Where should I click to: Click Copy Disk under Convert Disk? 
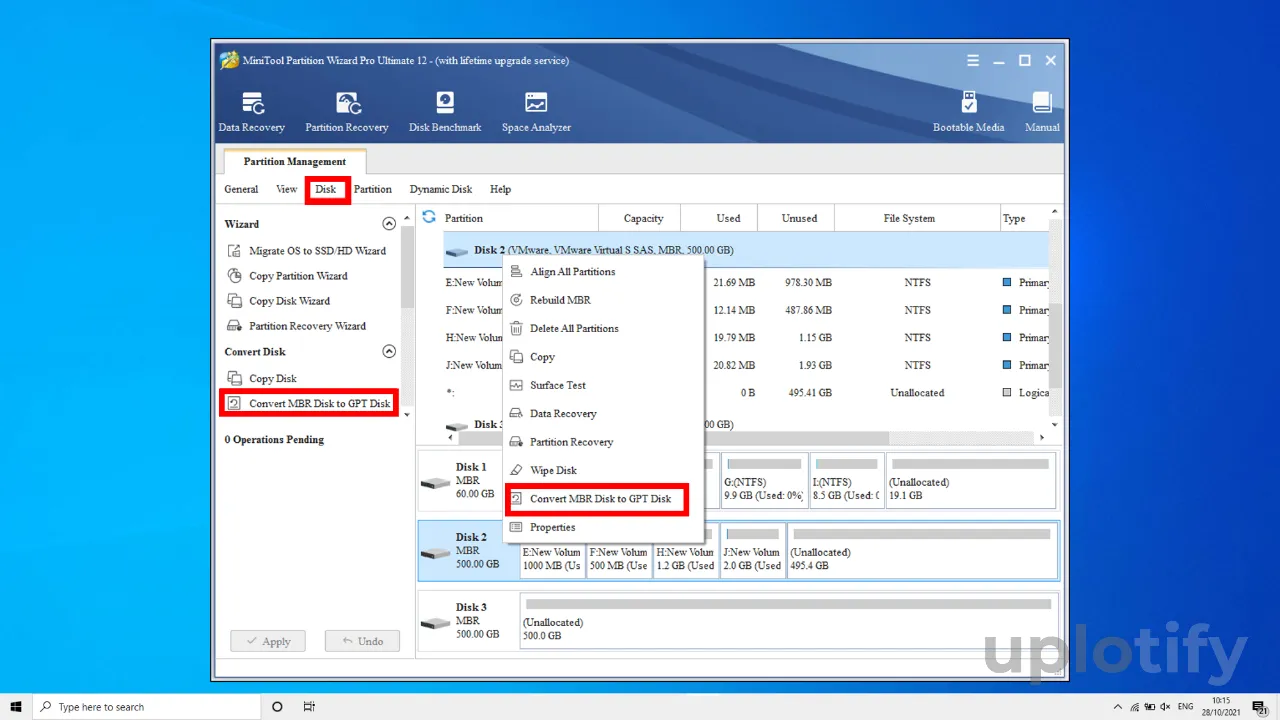(262, 379)
